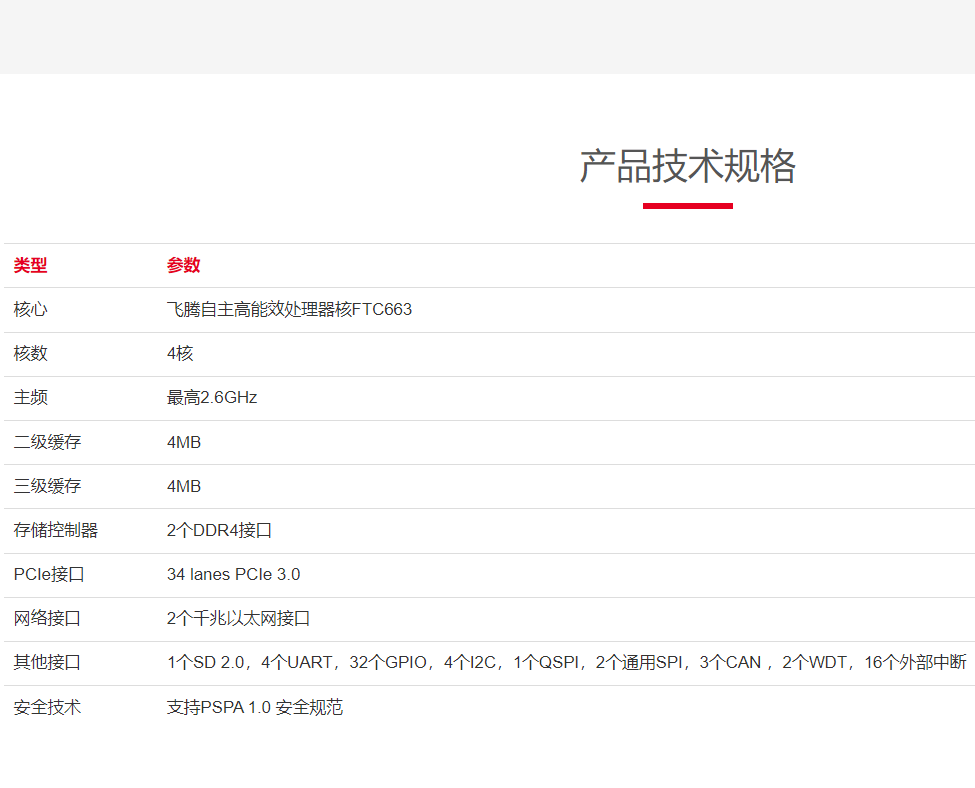Click the 其他接口 row label
Screen dimensions: 975x788
click(x=47, y=662)
